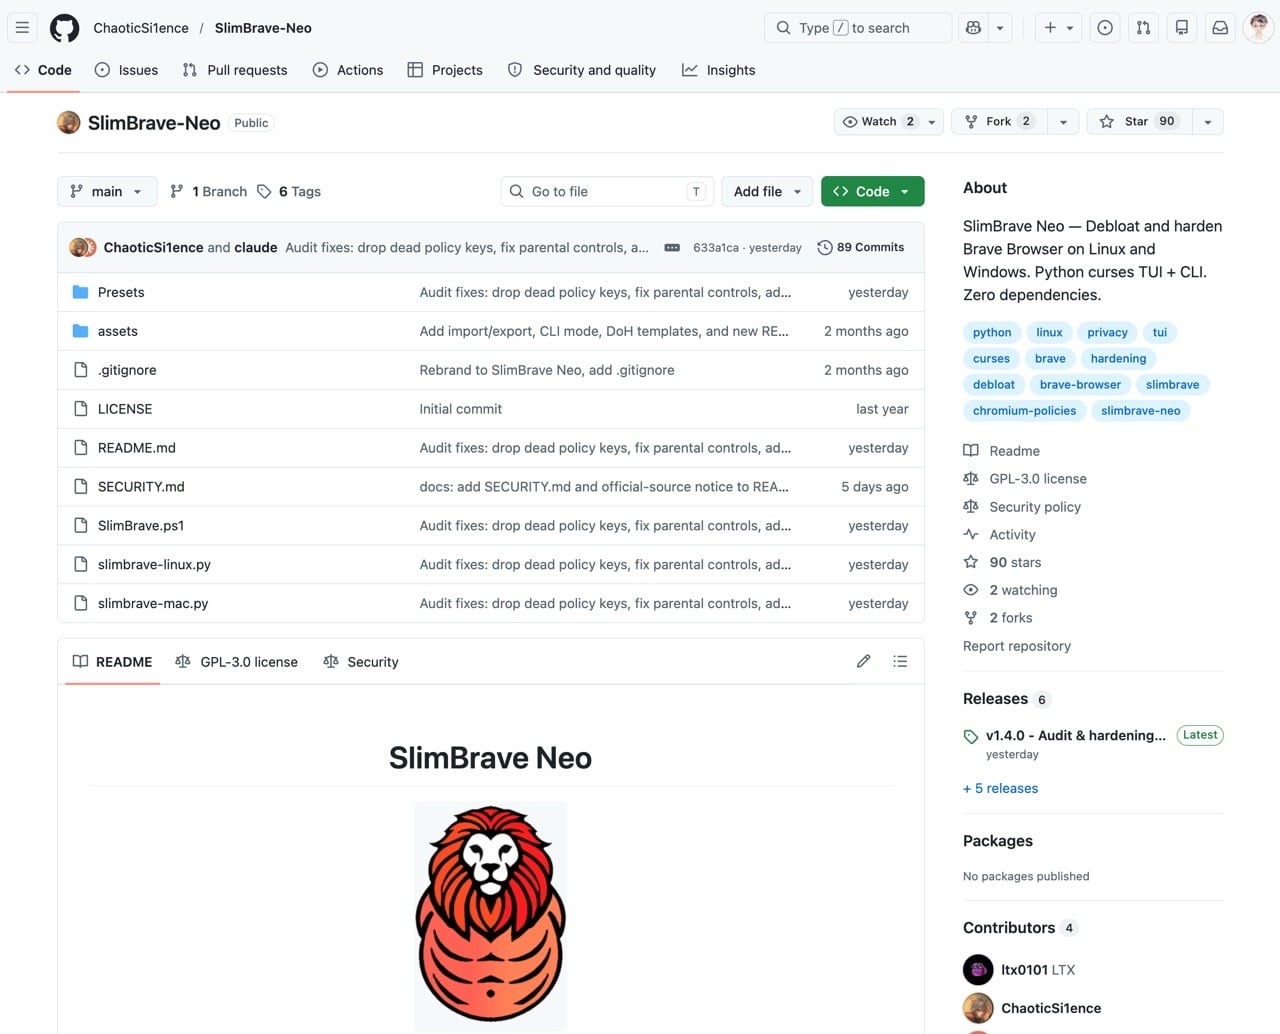
Task: Open the README outline list icon
Action: [900, 661]
